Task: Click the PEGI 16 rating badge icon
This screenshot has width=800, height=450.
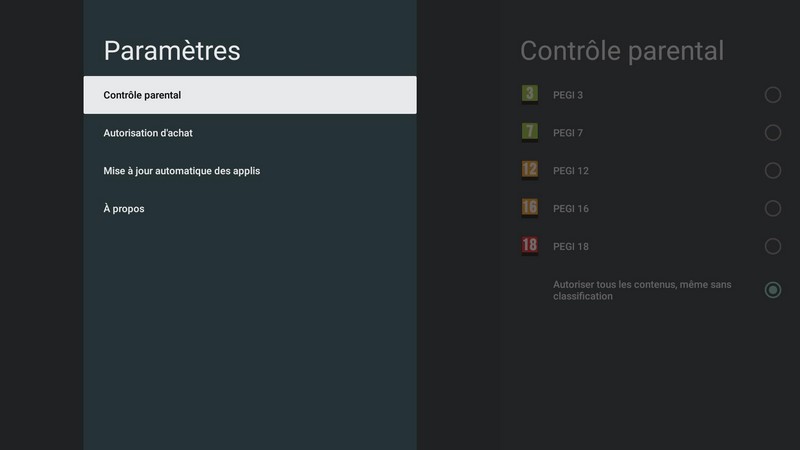Action: click(530, 208)
